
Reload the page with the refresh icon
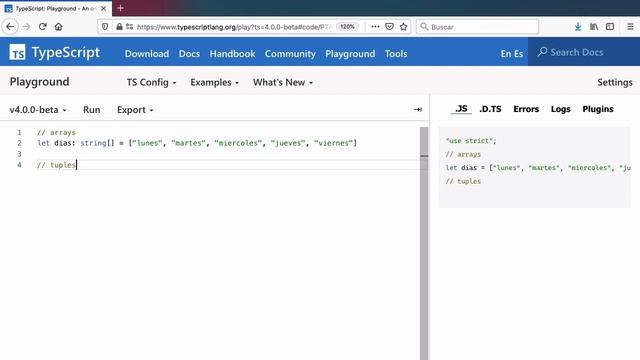click(42, 27)
